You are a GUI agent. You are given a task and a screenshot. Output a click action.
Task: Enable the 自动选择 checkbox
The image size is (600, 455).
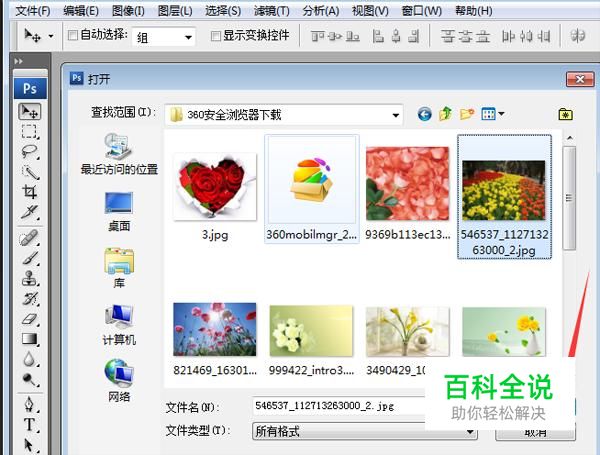[72, 36]
